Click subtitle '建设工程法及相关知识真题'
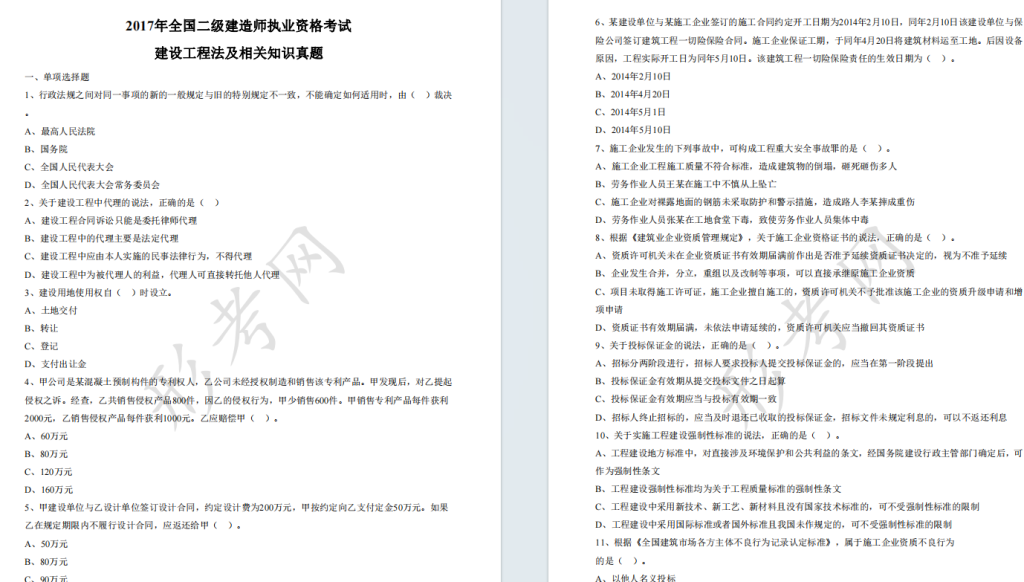The image size is (1024, 582). tap(238, 54)
